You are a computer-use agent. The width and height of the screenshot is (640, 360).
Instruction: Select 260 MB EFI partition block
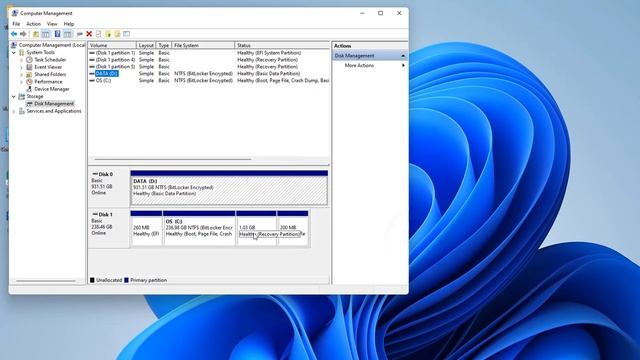[146, 229]
